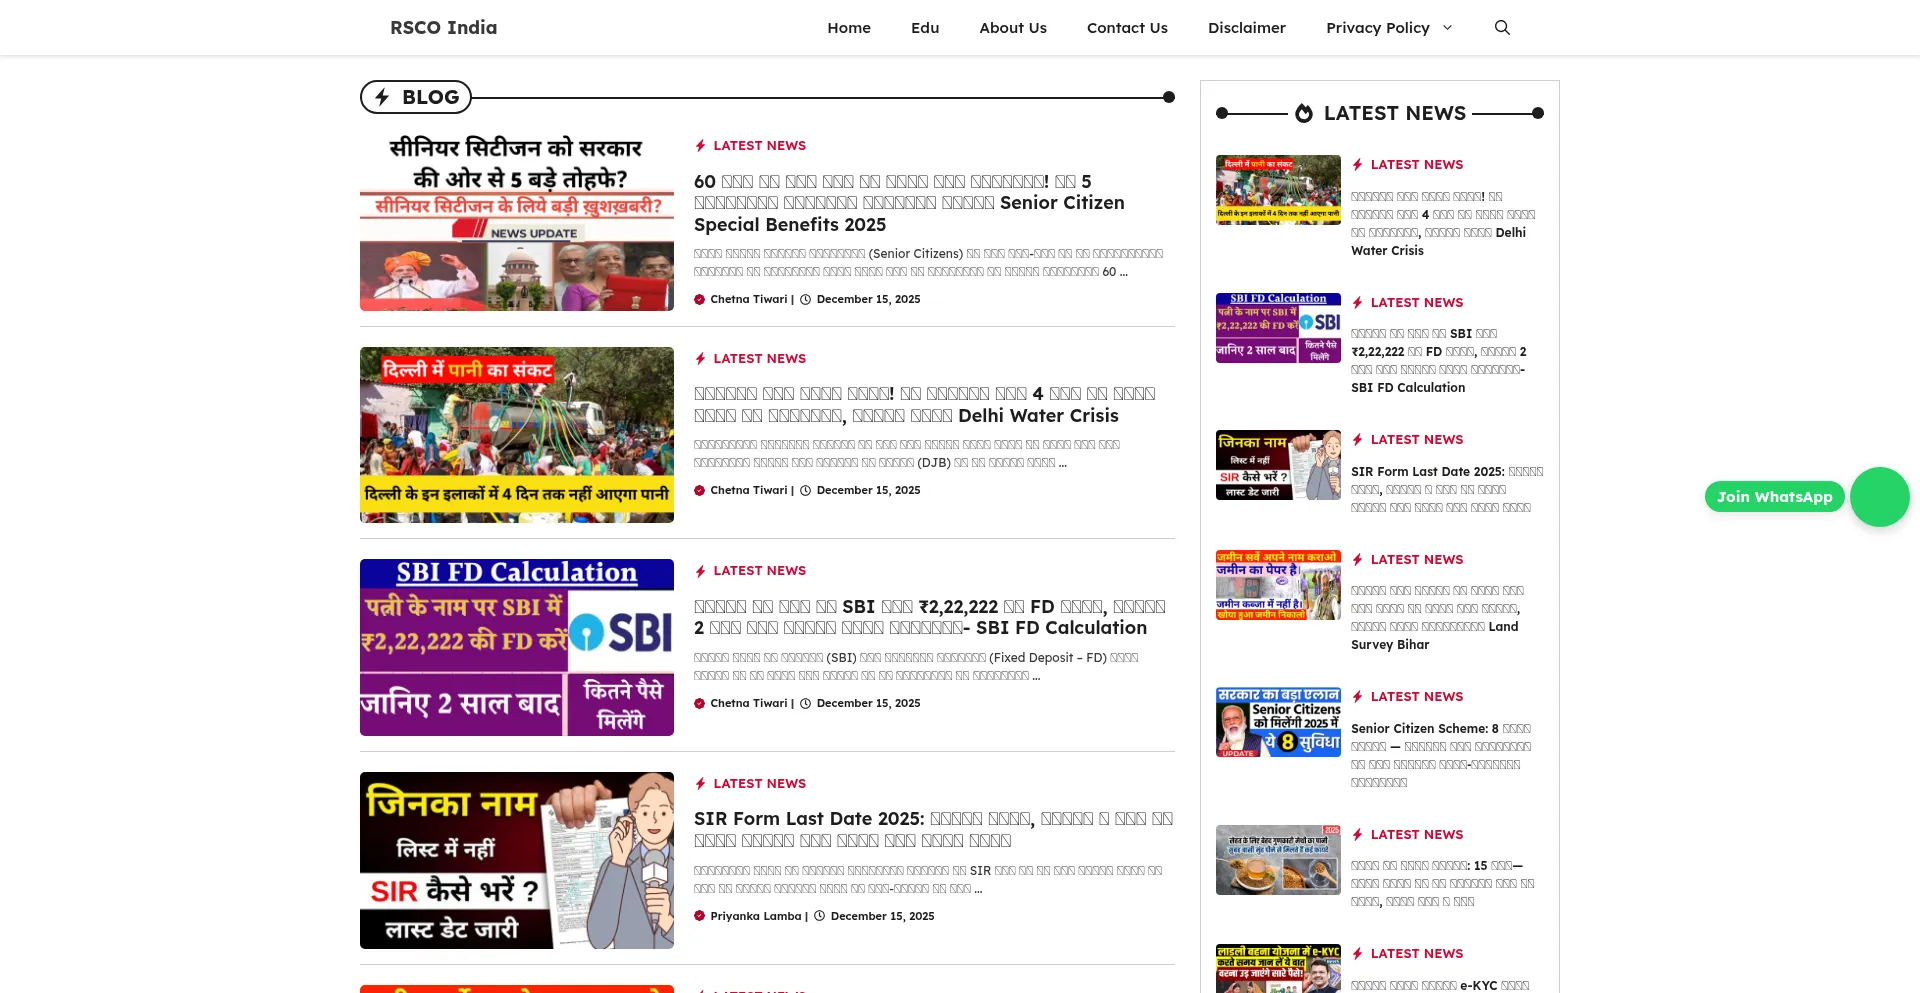Click the author icon next to Priyanka Lamba
1920x993 pixels.
click(699, 915)
